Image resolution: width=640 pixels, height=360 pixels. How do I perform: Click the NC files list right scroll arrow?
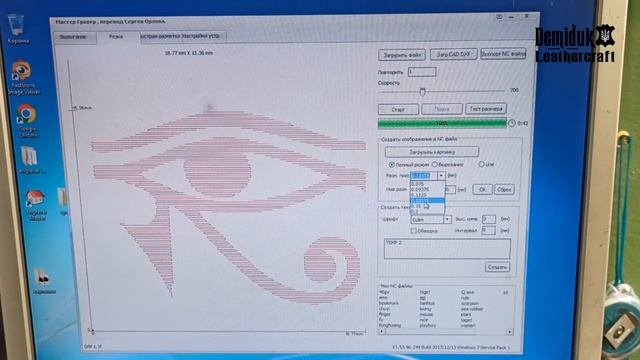pyautogui.click(x=509, y=332)
